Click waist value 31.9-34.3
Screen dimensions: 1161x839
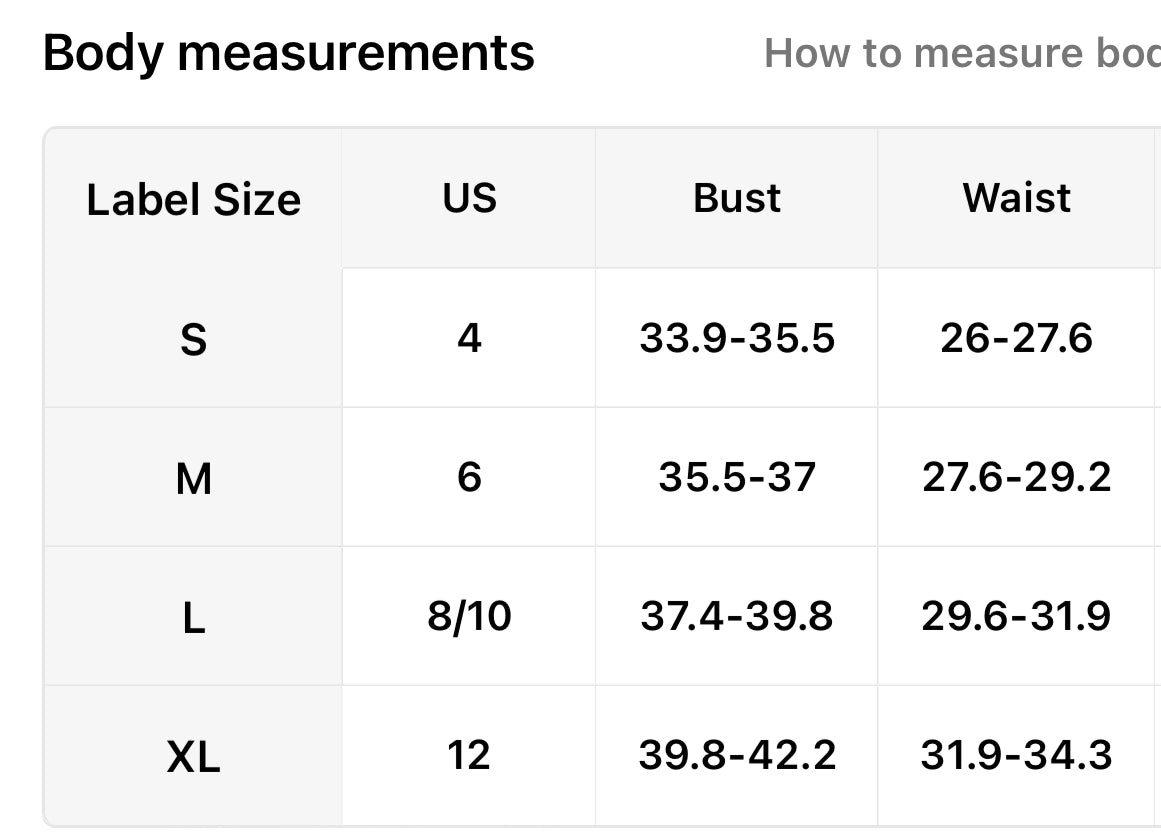click(1017, 755)
